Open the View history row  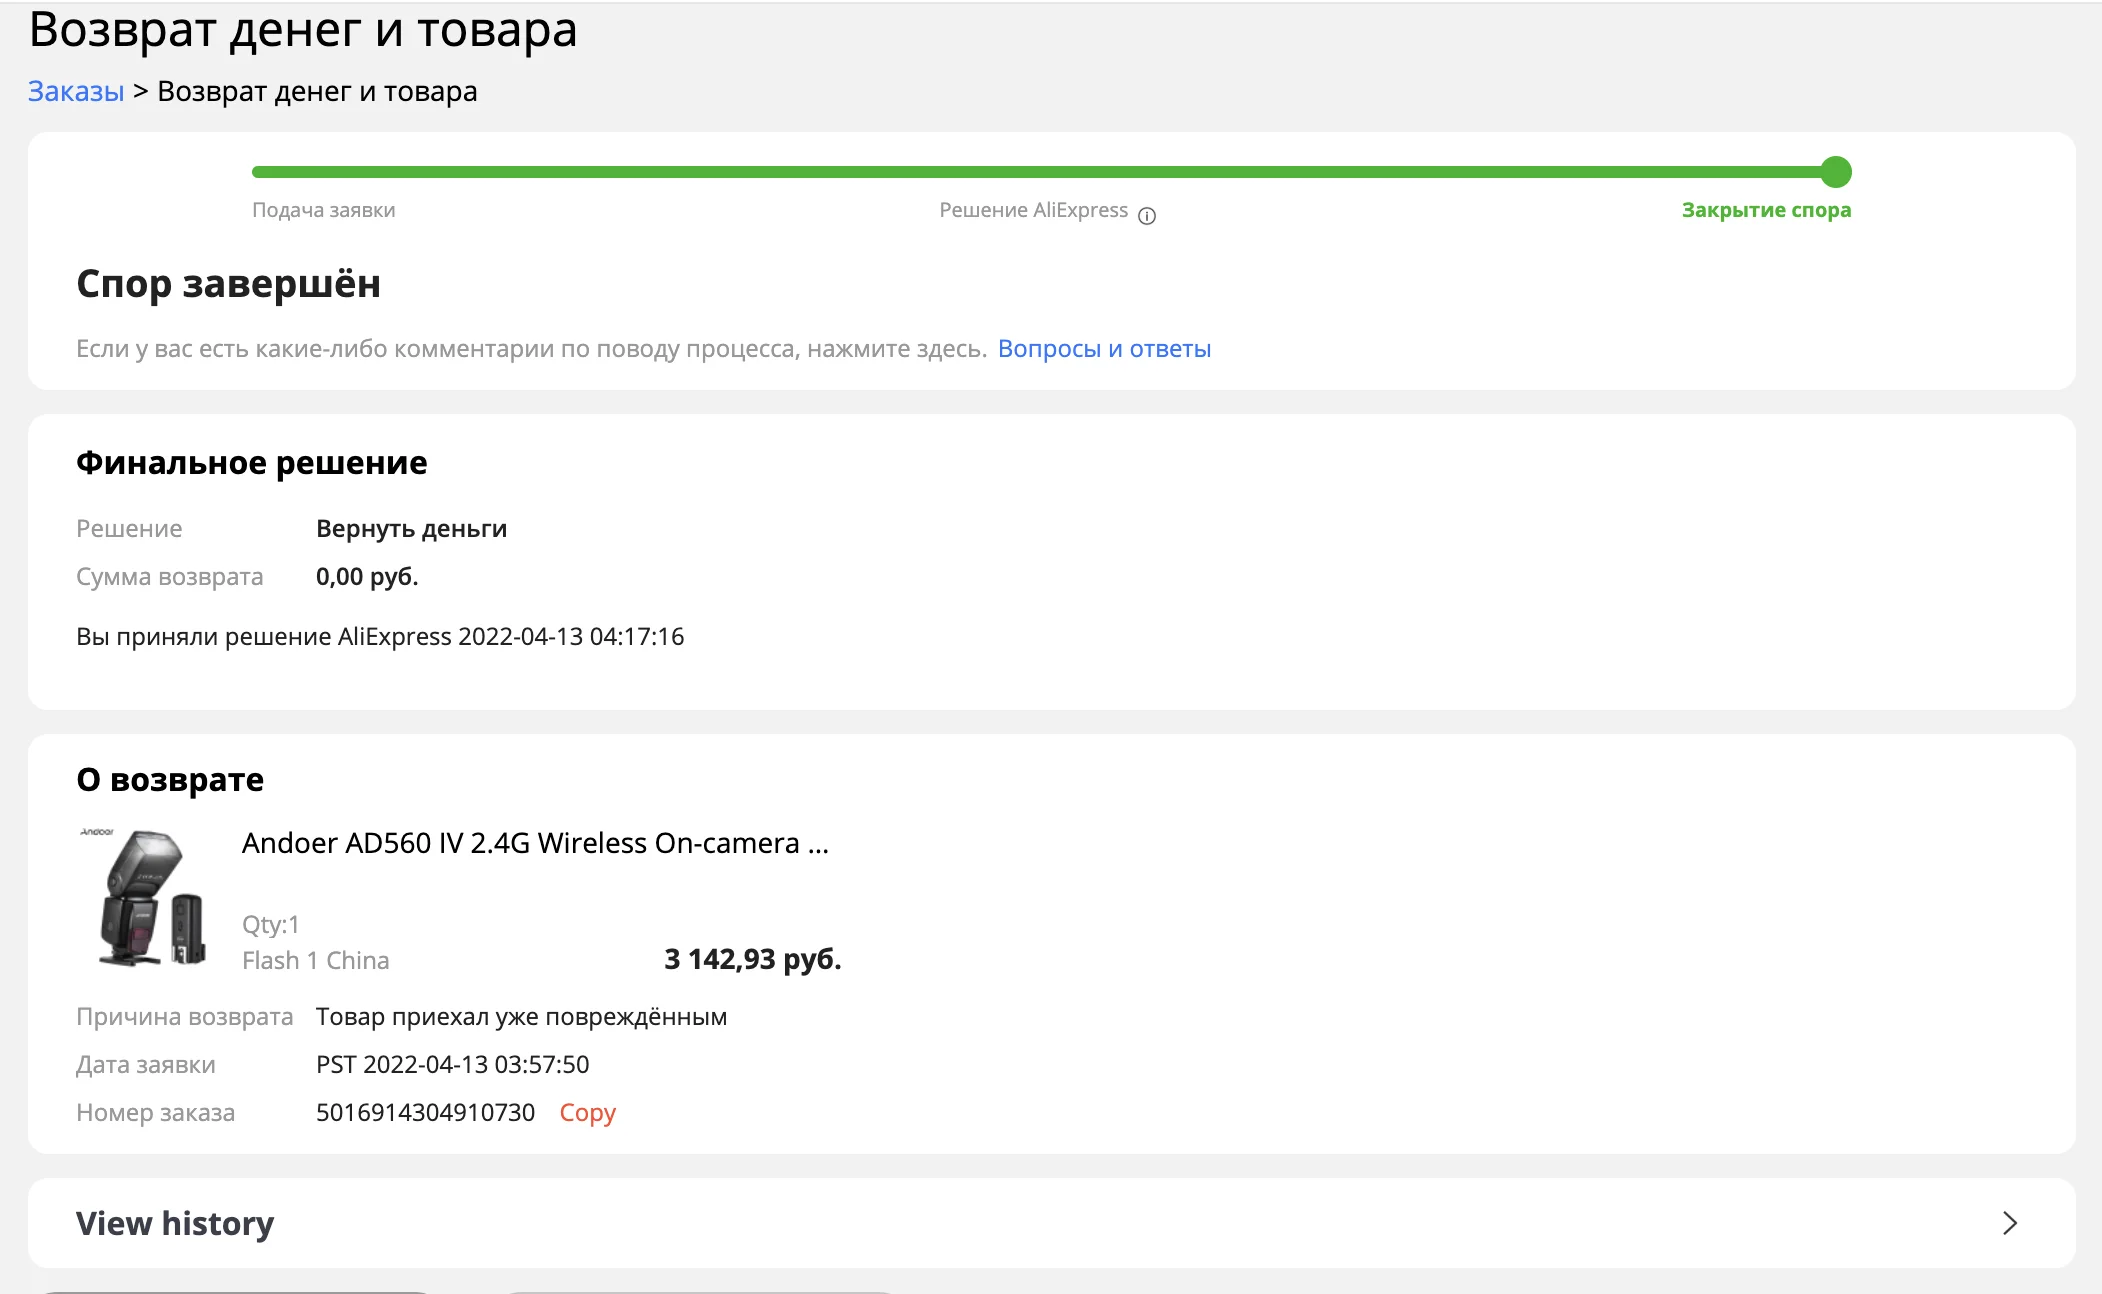(175, 1223)
